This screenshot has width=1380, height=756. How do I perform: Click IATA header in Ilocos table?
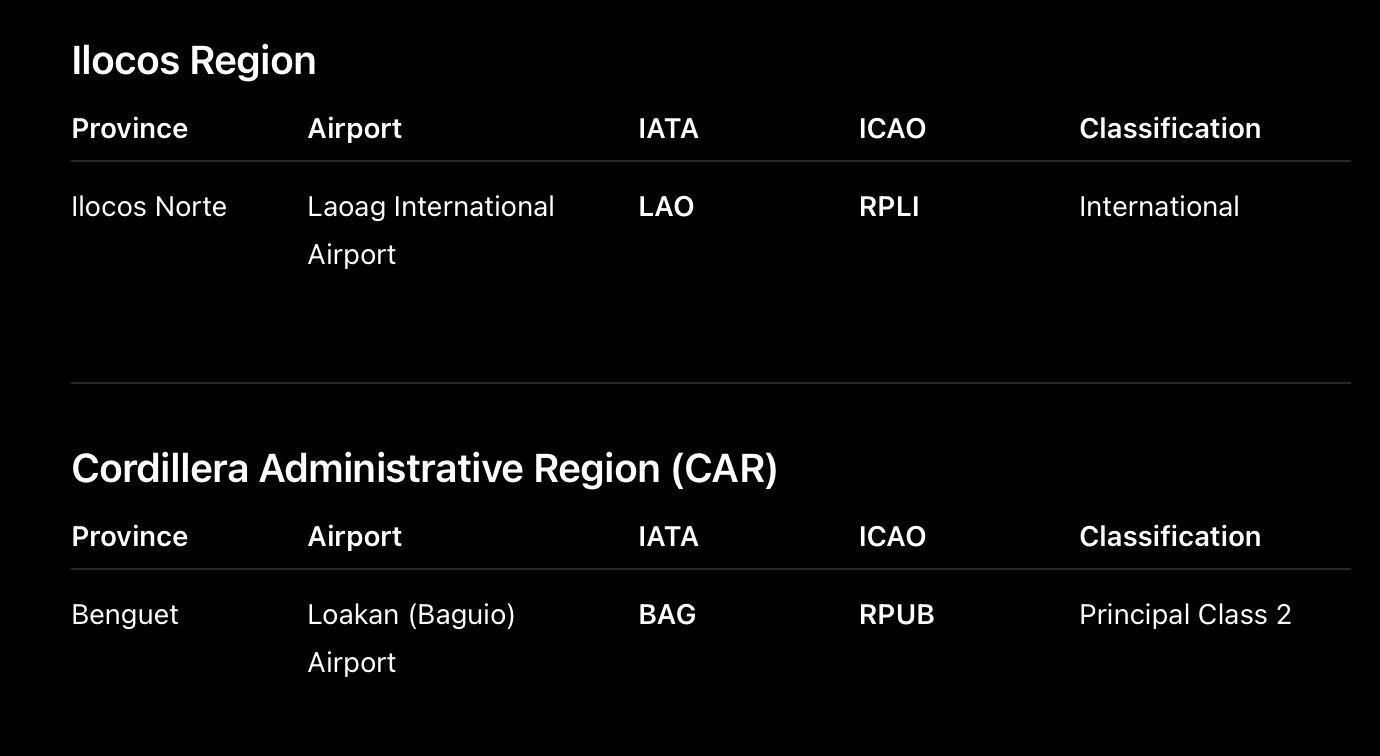click(x=668, y=129)
